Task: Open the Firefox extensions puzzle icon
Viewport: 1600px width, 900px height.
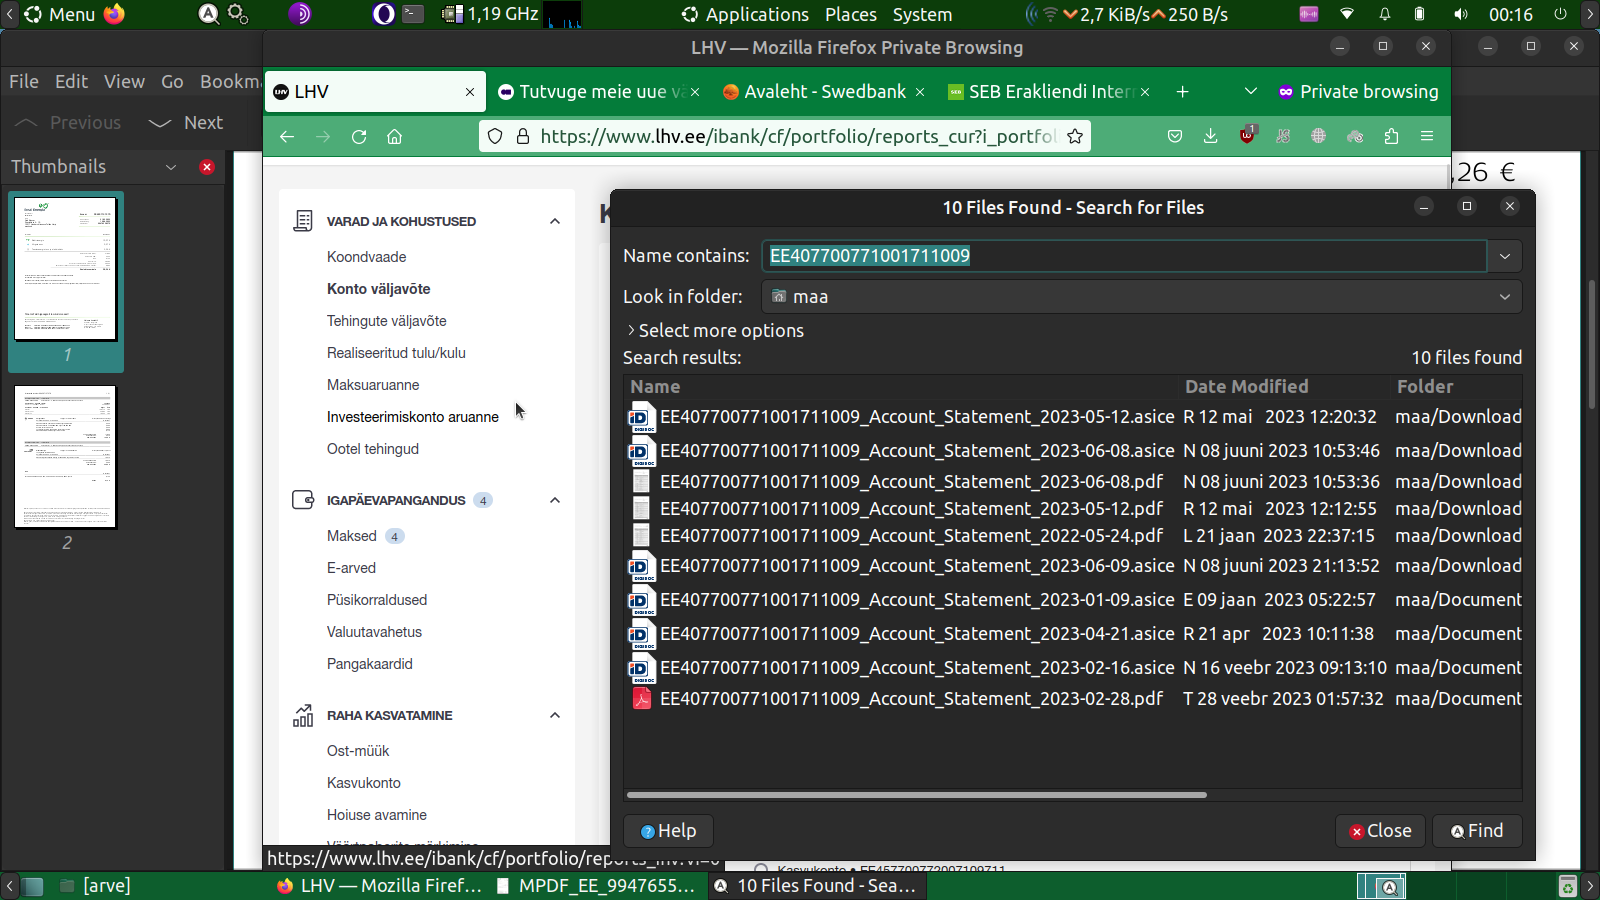Action: click(1391, 137)
